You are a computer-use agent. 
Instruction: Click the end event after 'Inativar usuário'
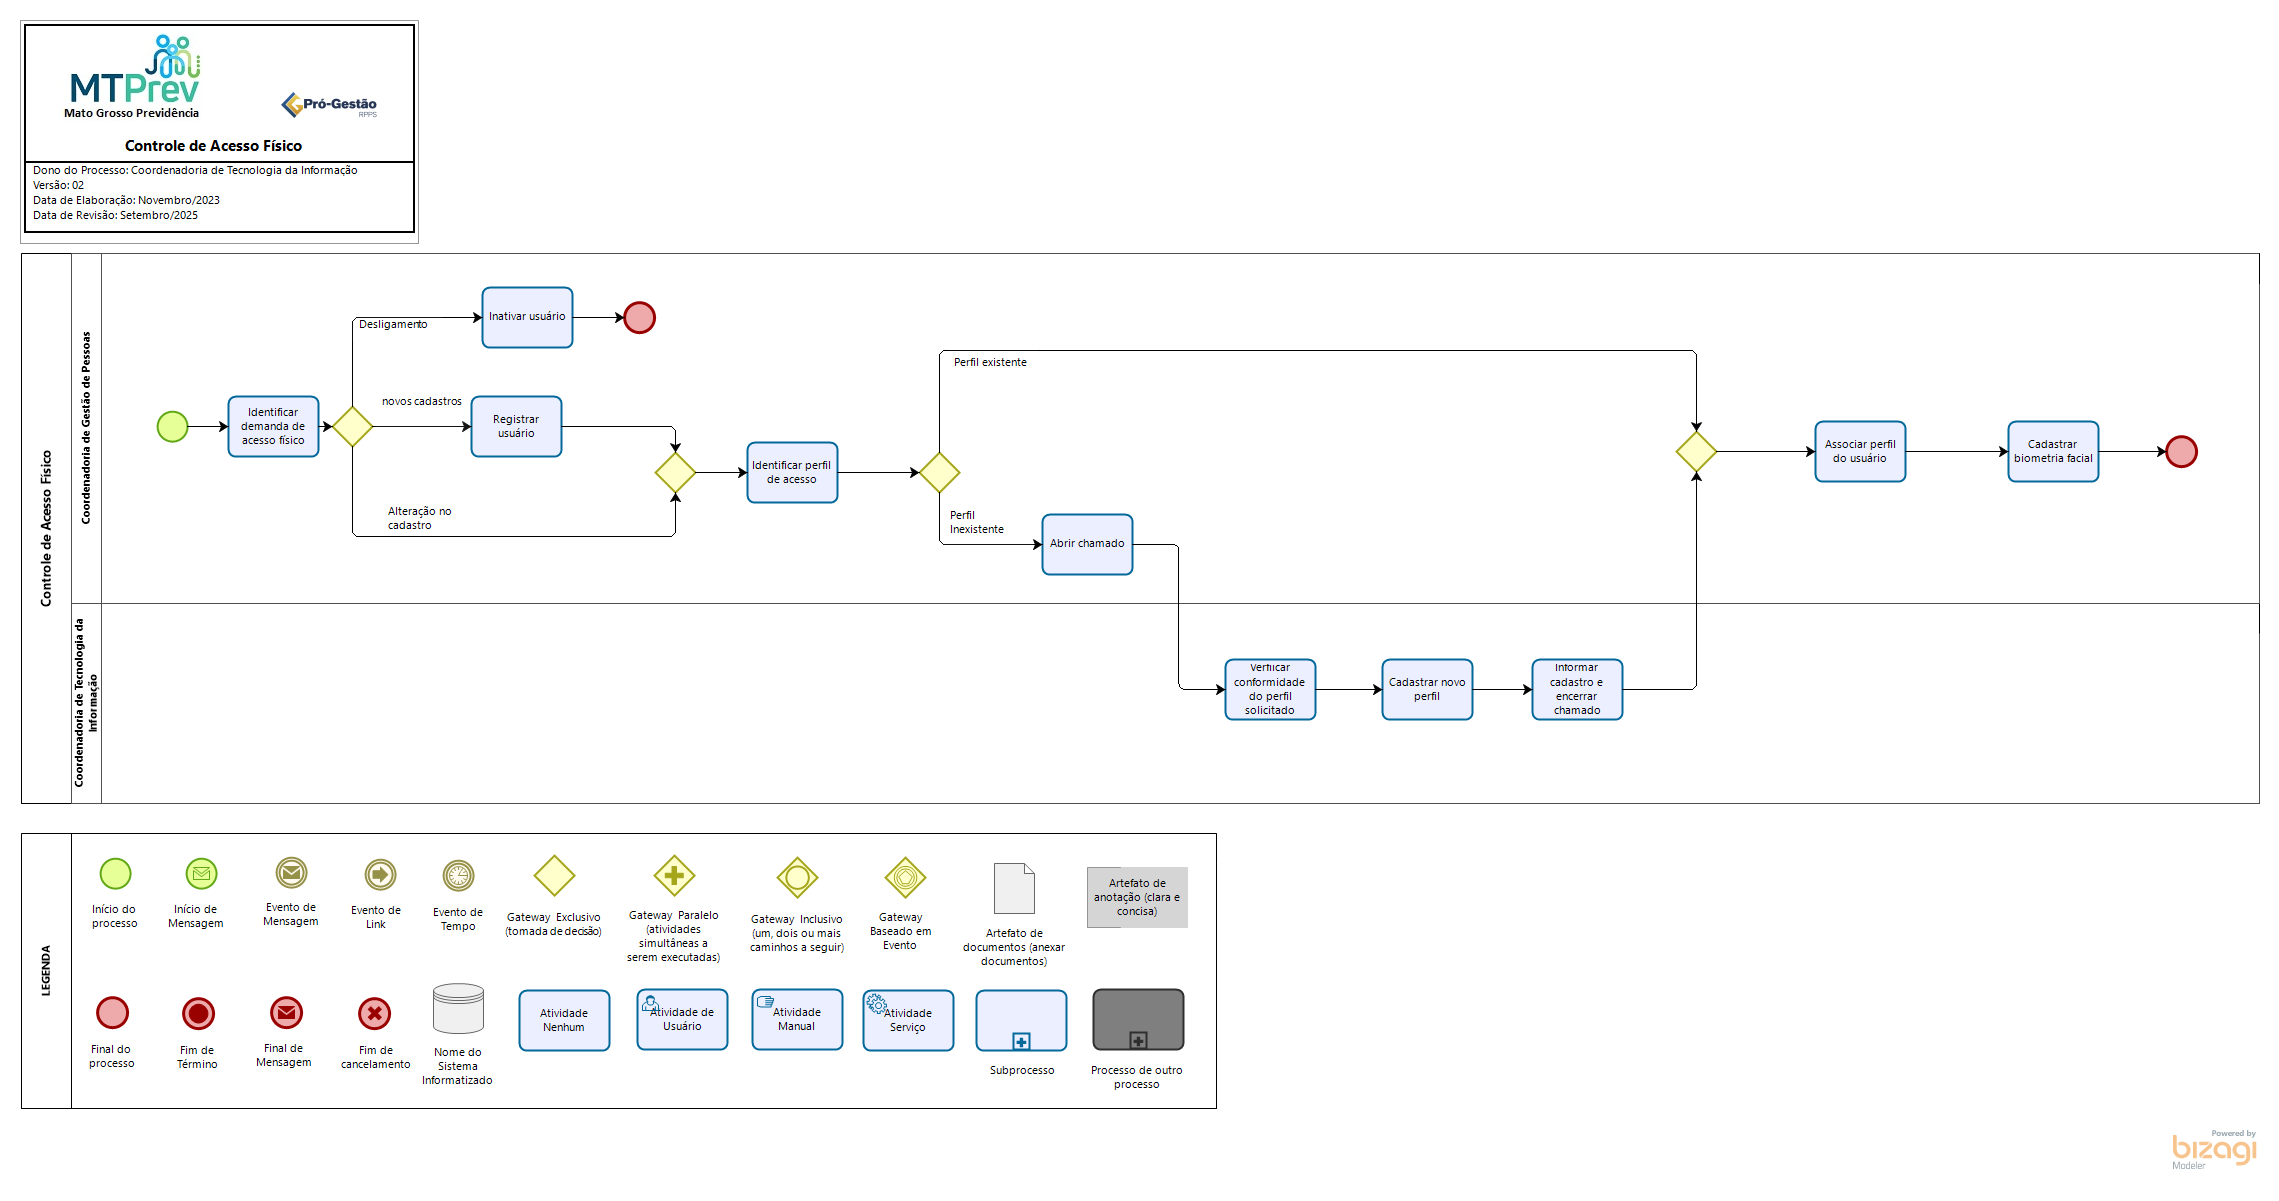coord(639,318)
